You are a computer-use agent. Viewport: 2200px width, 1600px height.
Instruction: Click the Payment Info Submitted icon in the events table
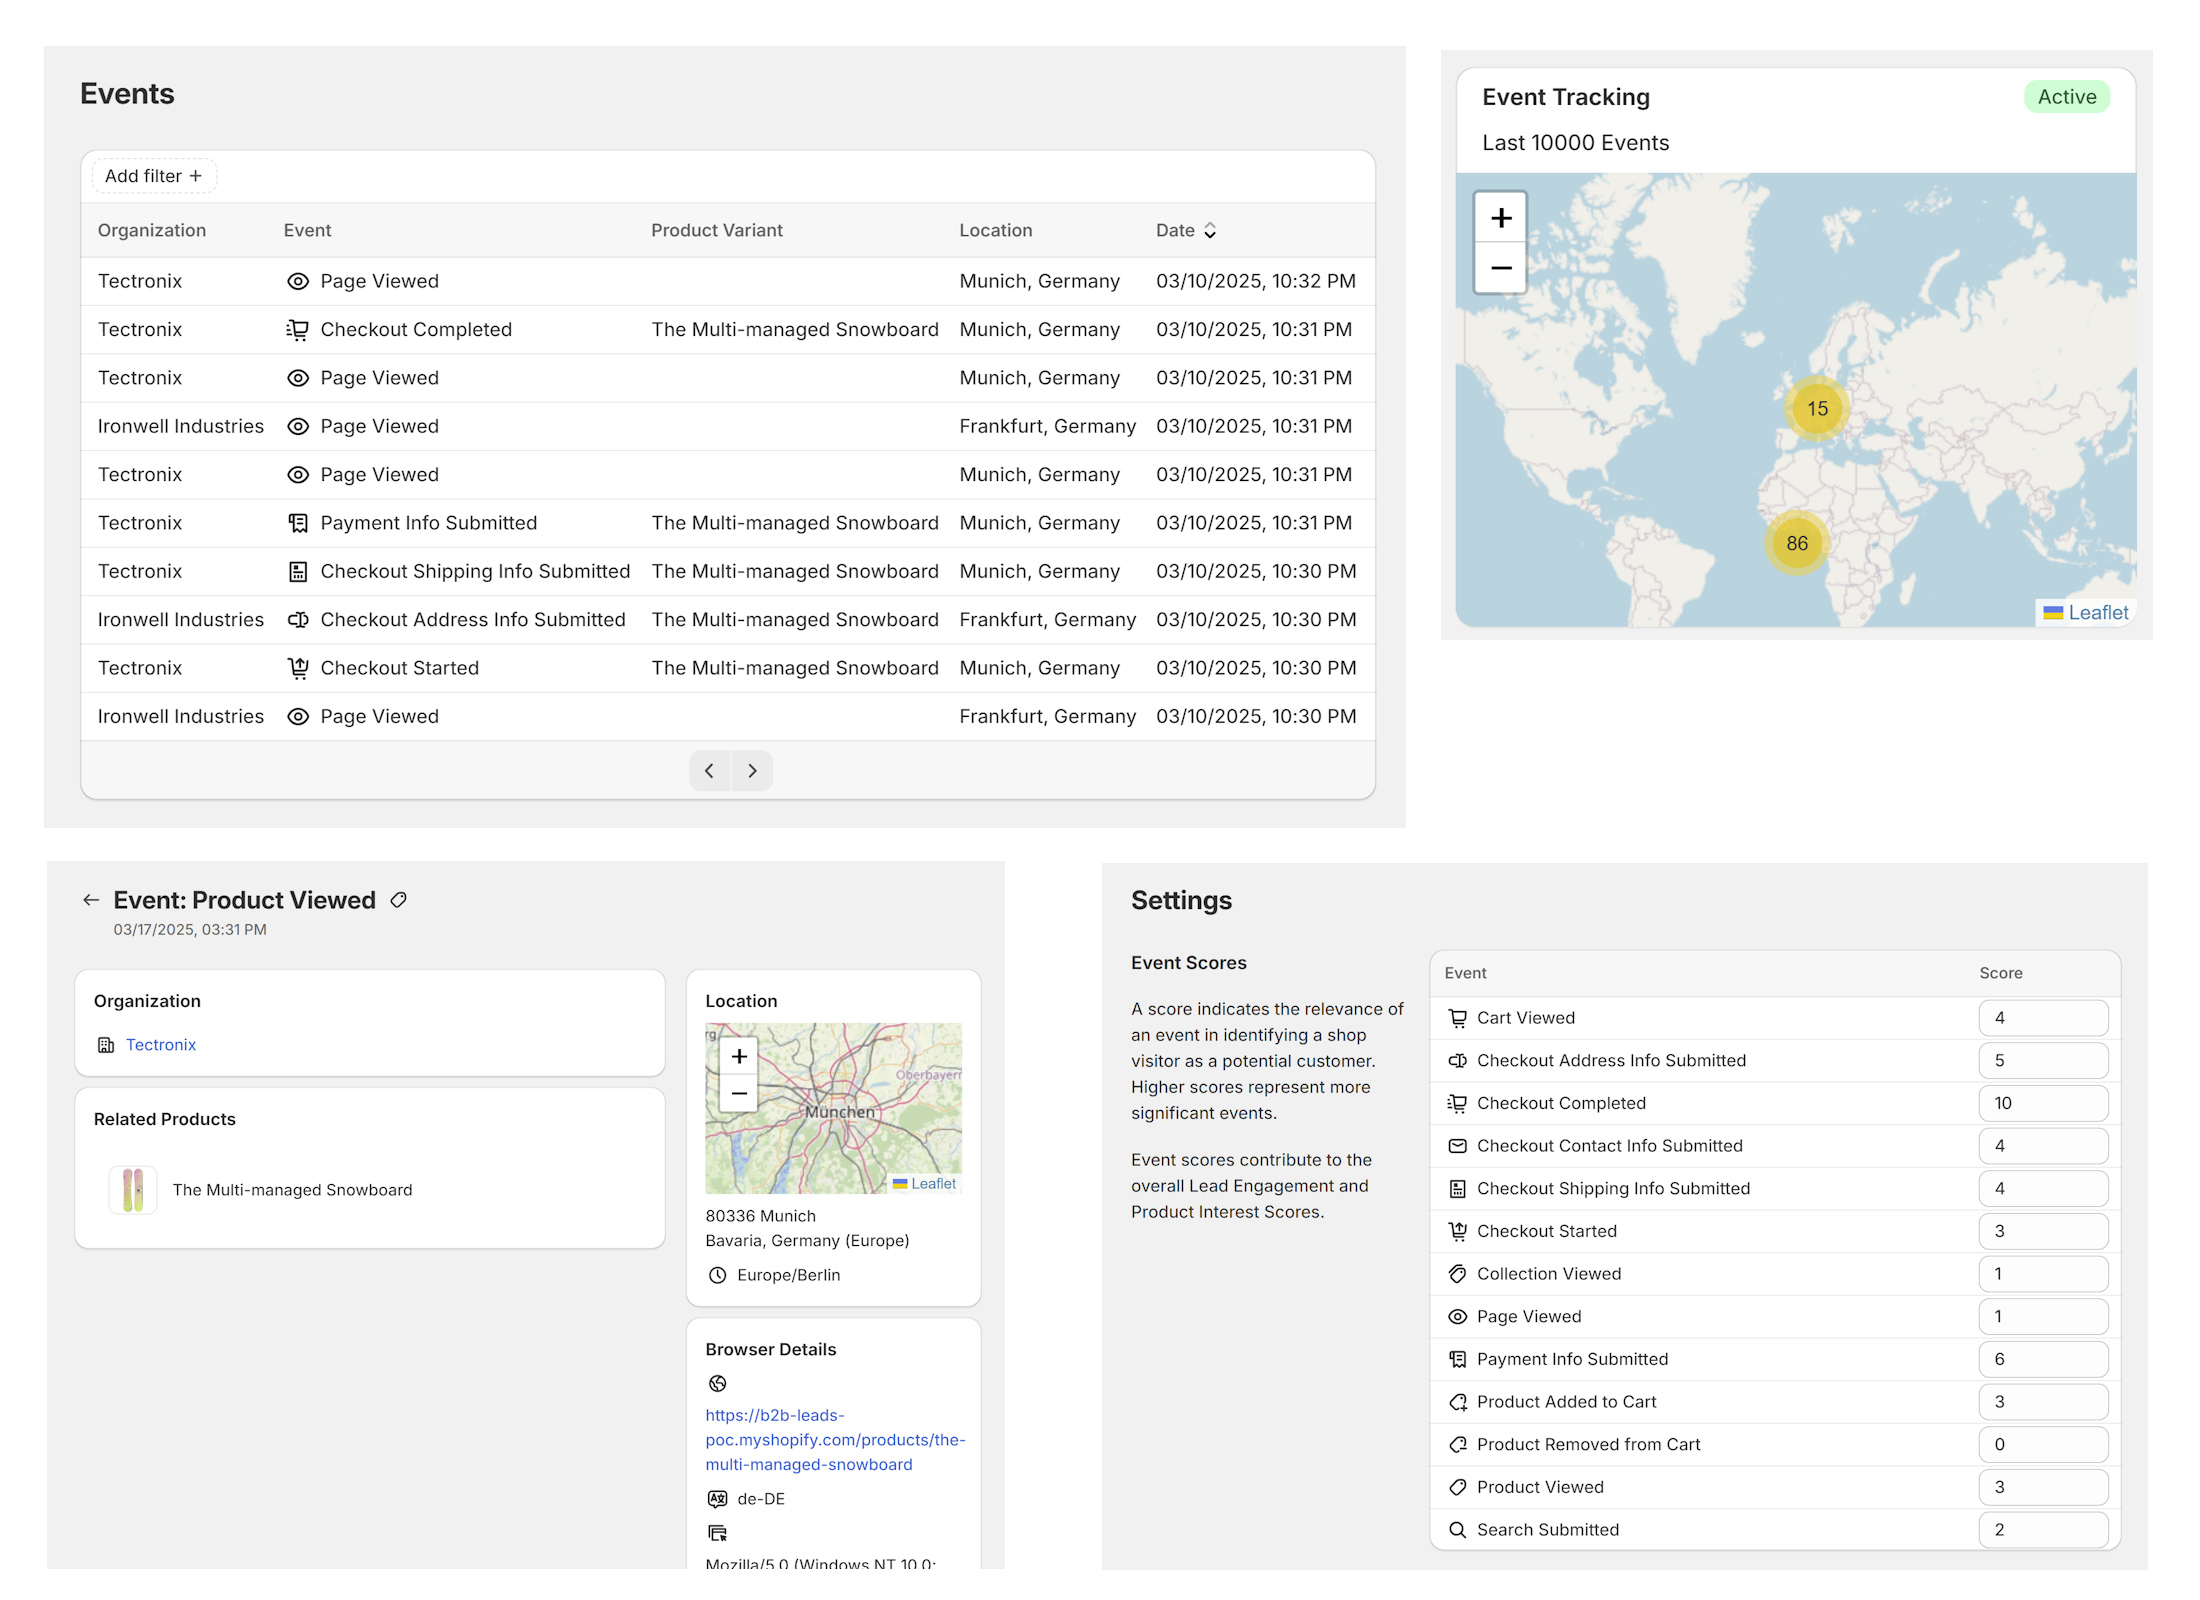pyautogui.click(x=298, y=522)
